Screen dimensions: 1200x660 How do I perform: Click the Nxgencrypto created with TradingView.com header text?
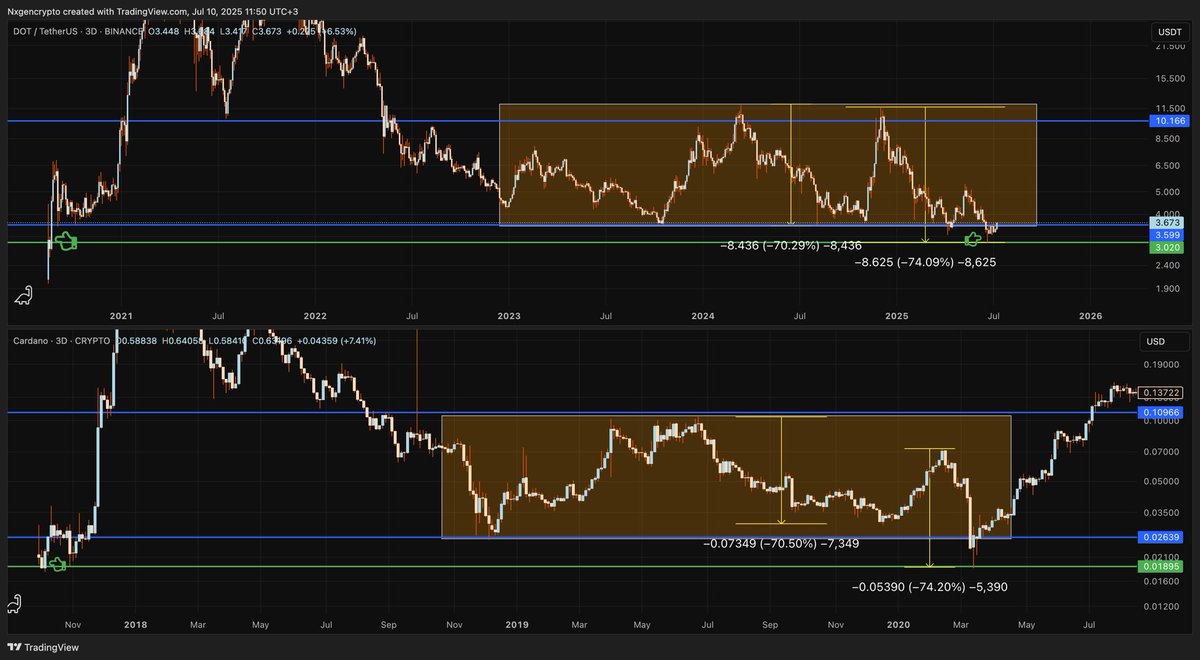[x=153, y=11]
